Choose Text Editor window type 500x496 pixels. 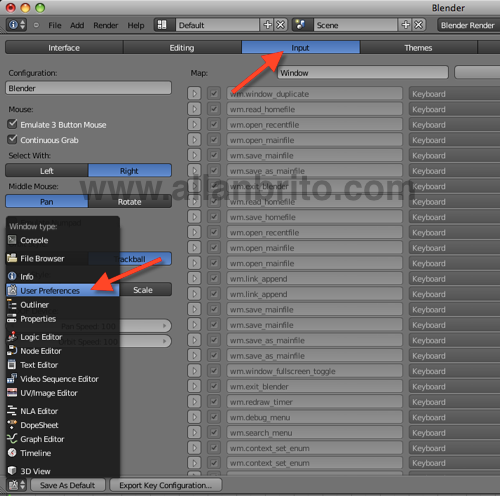pyautogui.click(x=62, y=365)
